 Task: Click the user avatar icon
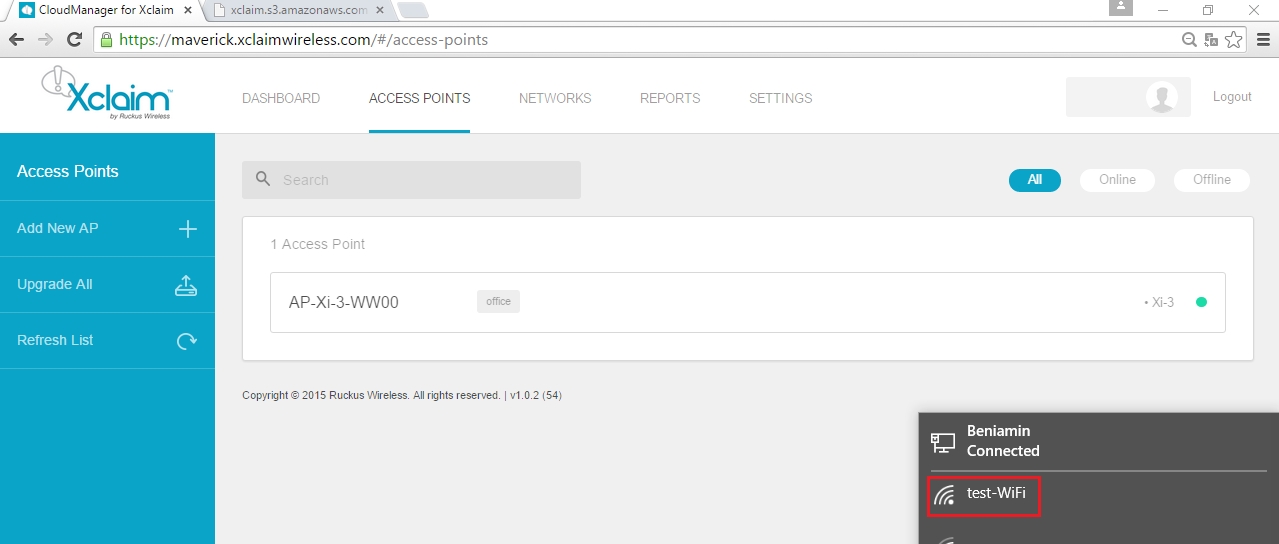[1161, 97]
